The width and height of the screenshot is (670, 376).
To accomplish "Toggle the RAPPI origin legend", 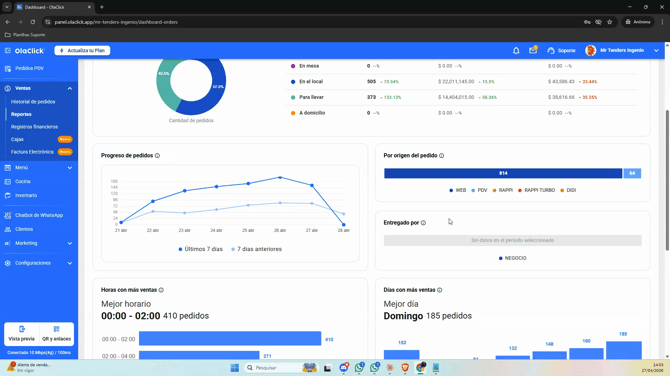I will click(502, 190).
